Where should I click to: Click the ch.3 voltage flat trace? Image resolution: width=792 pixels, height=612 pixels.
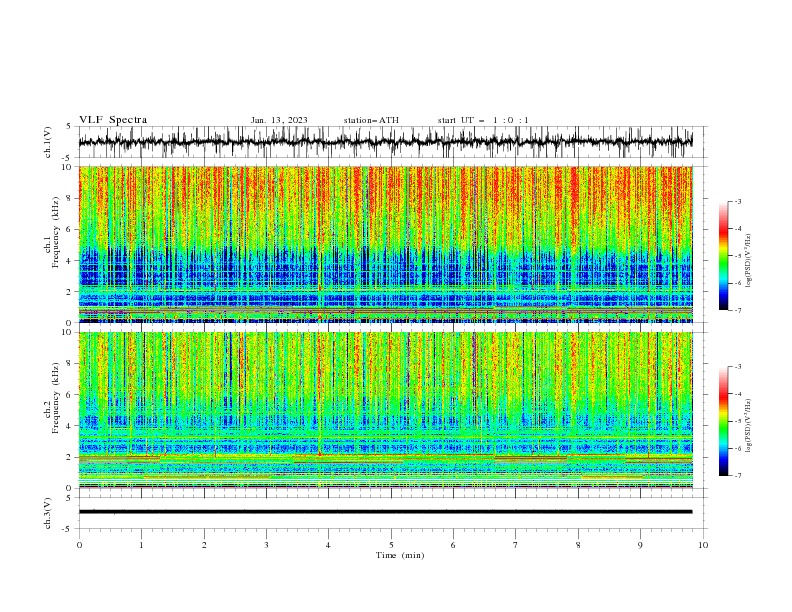click(385, 512)
